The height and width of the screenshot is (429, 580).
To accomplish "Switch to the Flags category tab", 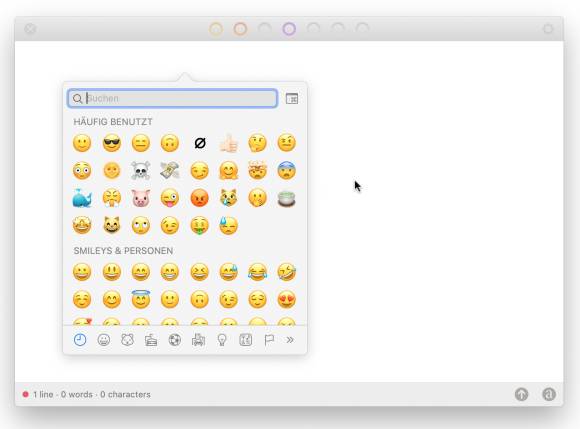I will coord(269,340).
